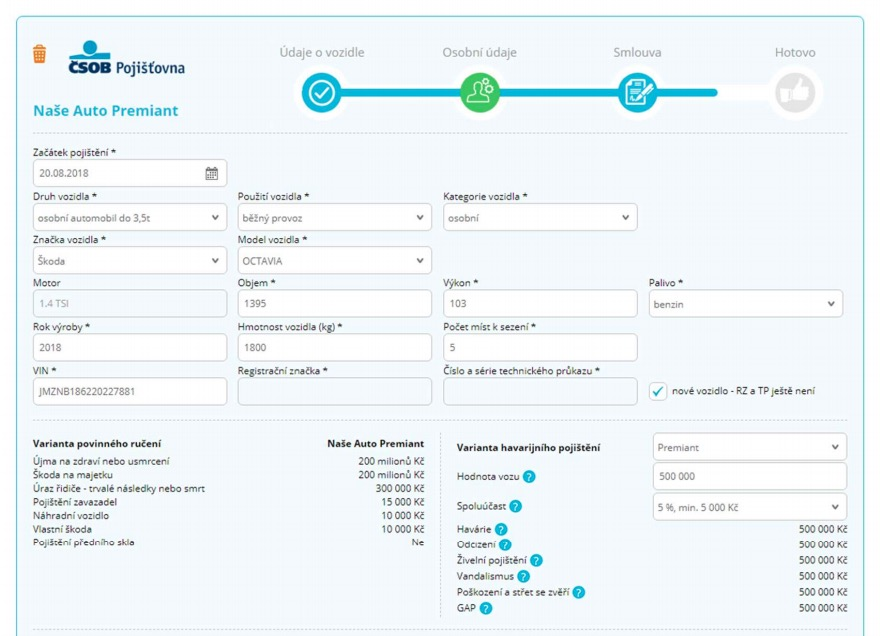Click the Újma na zdraví nebo usmrcení row

pyautogui.click(x=228, y=461)
